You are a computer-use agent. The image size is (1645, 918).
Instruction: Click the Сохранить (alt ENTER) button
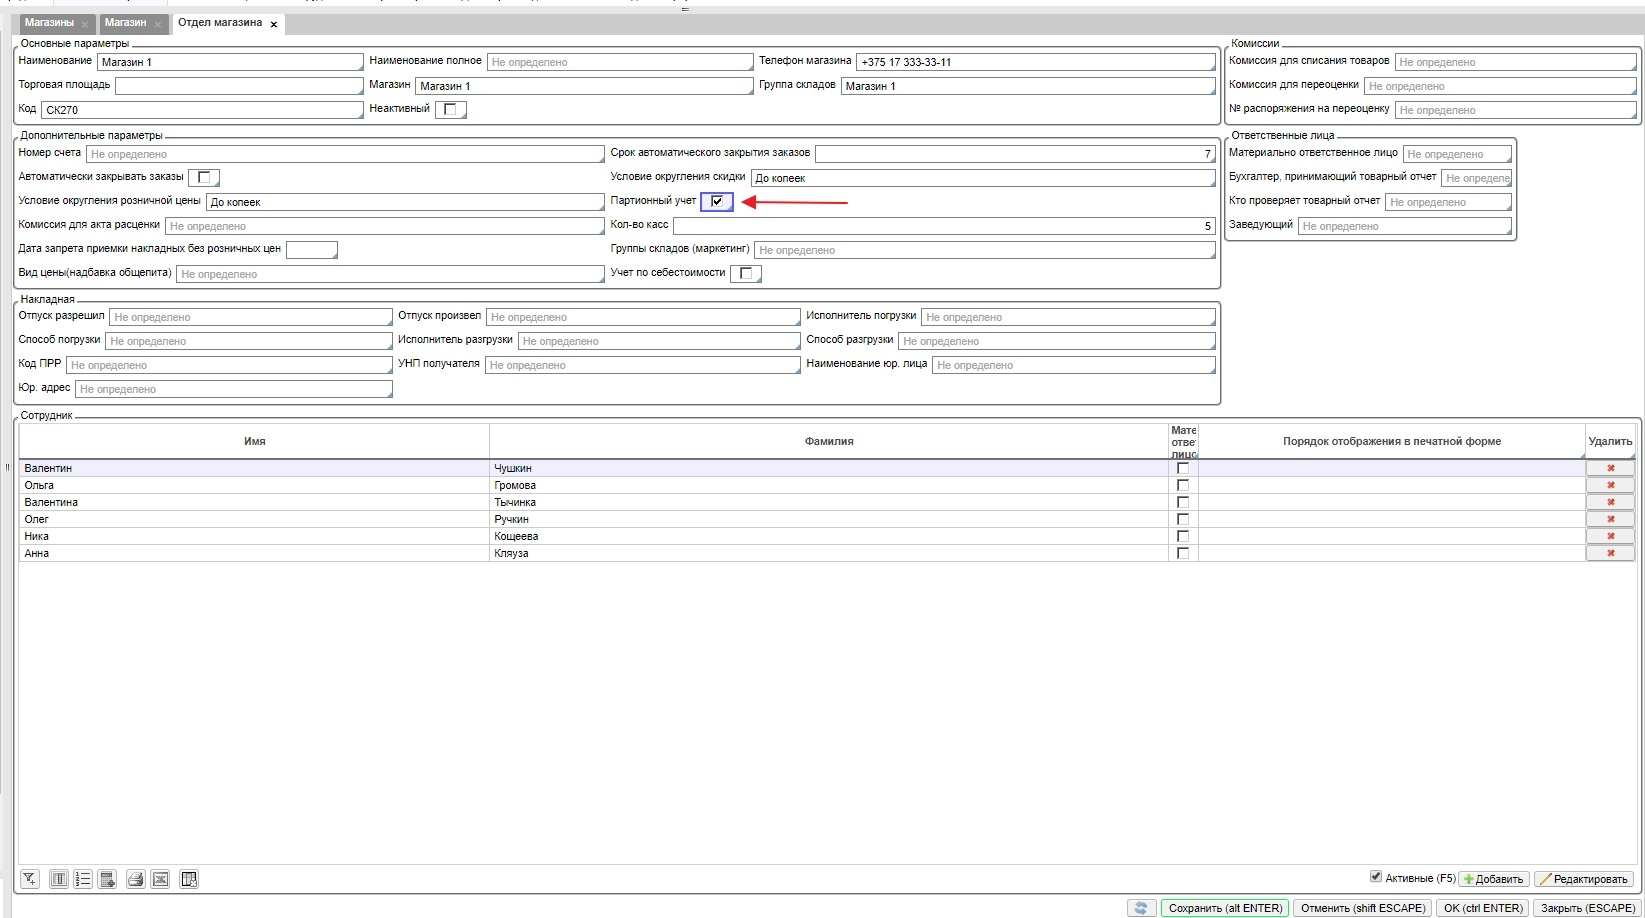pos(1224,908)
